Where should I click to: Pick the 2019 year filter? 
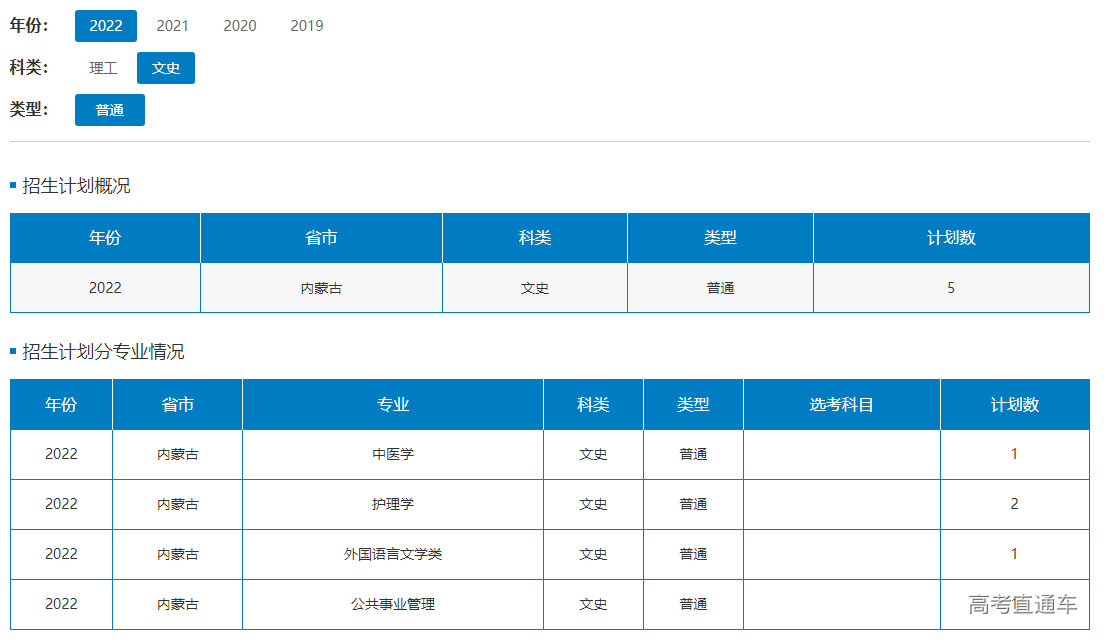coord(306,26)
